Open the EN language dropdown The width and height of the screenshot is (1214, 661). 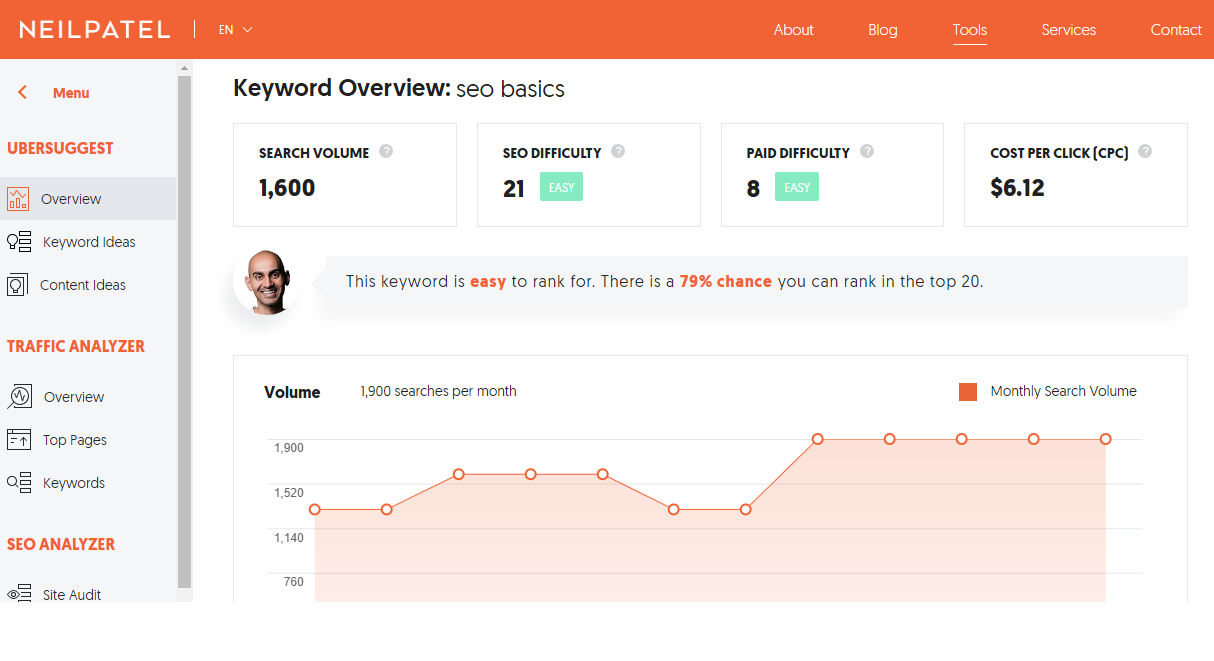pos(236,30)
